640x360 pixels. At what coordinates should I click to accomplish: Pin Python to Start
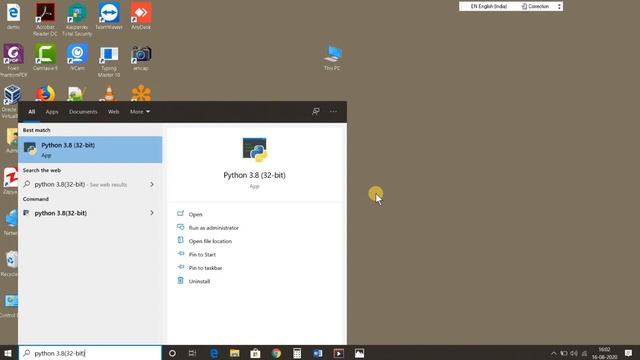(202, 255)
